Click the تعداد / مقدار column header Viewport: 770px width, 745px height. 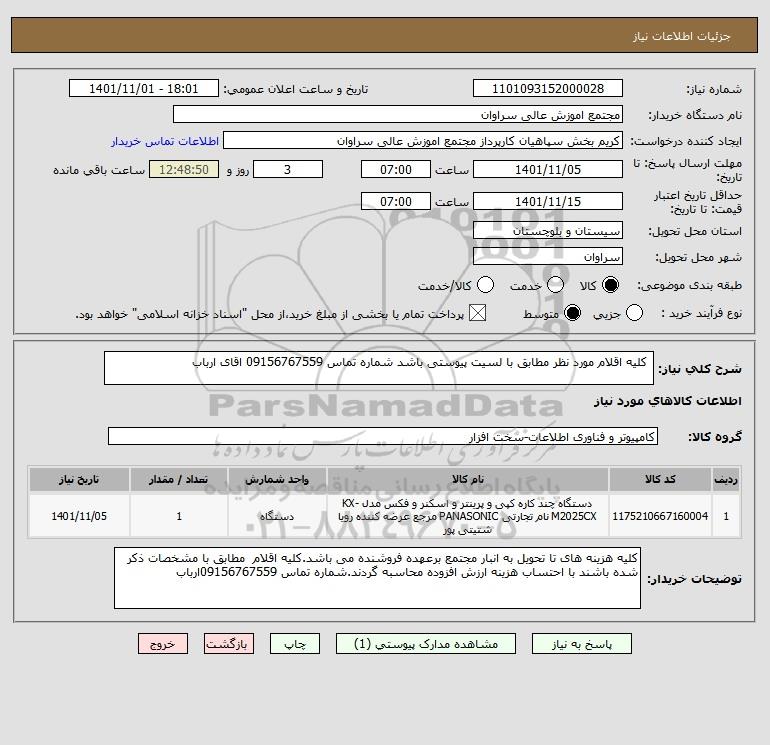[x=179, y=479]
